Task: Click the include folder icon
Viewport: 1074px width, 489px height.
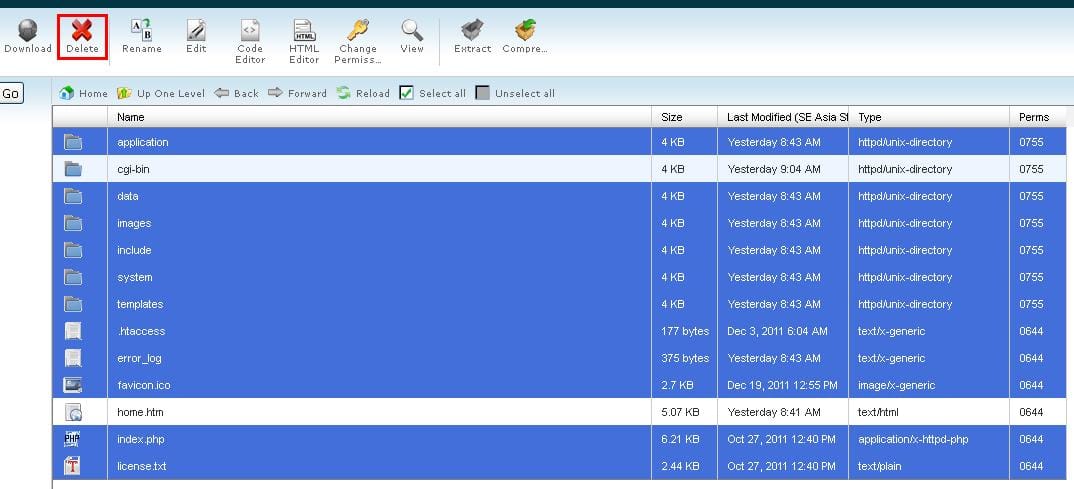Action: [73, 250]
